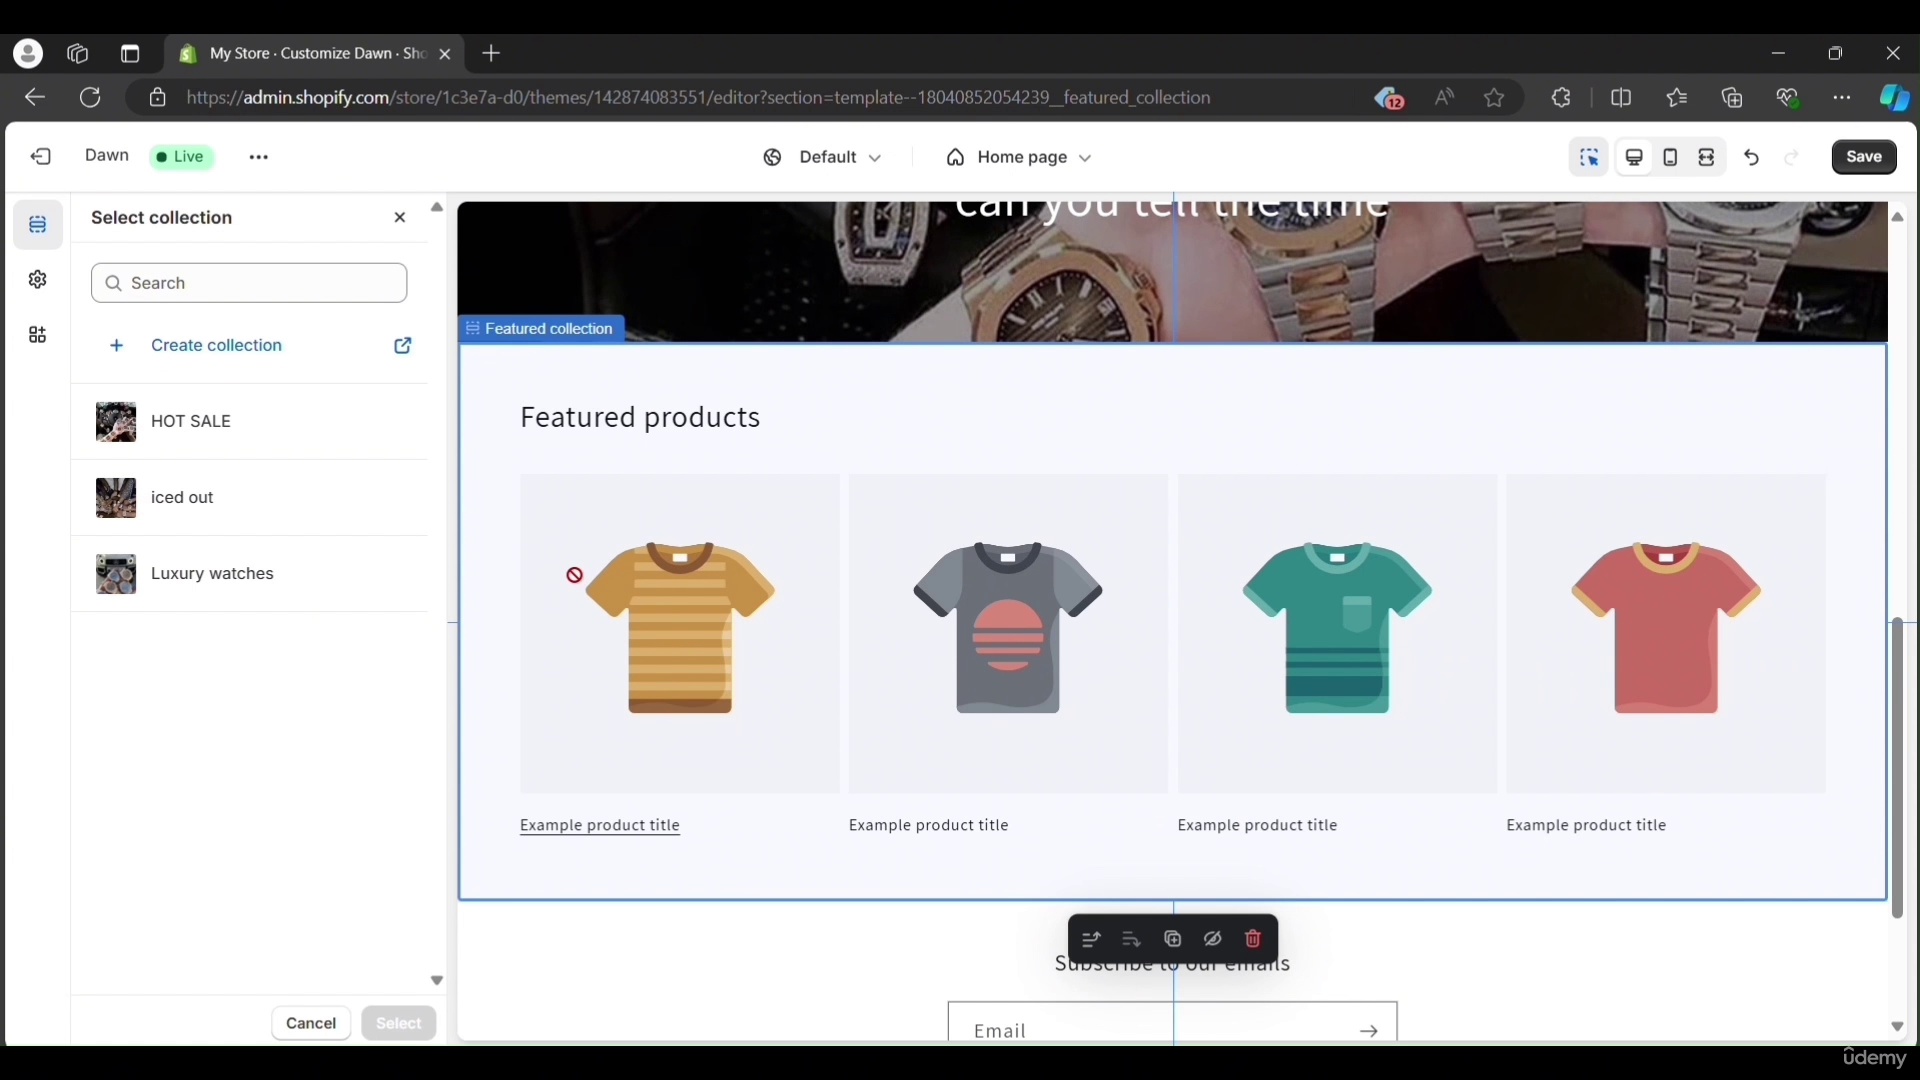Image resolution: width=1920 pixels, height=1080 pixels.
Task: Click the mobile preview icon
Action: (1669, 157)
